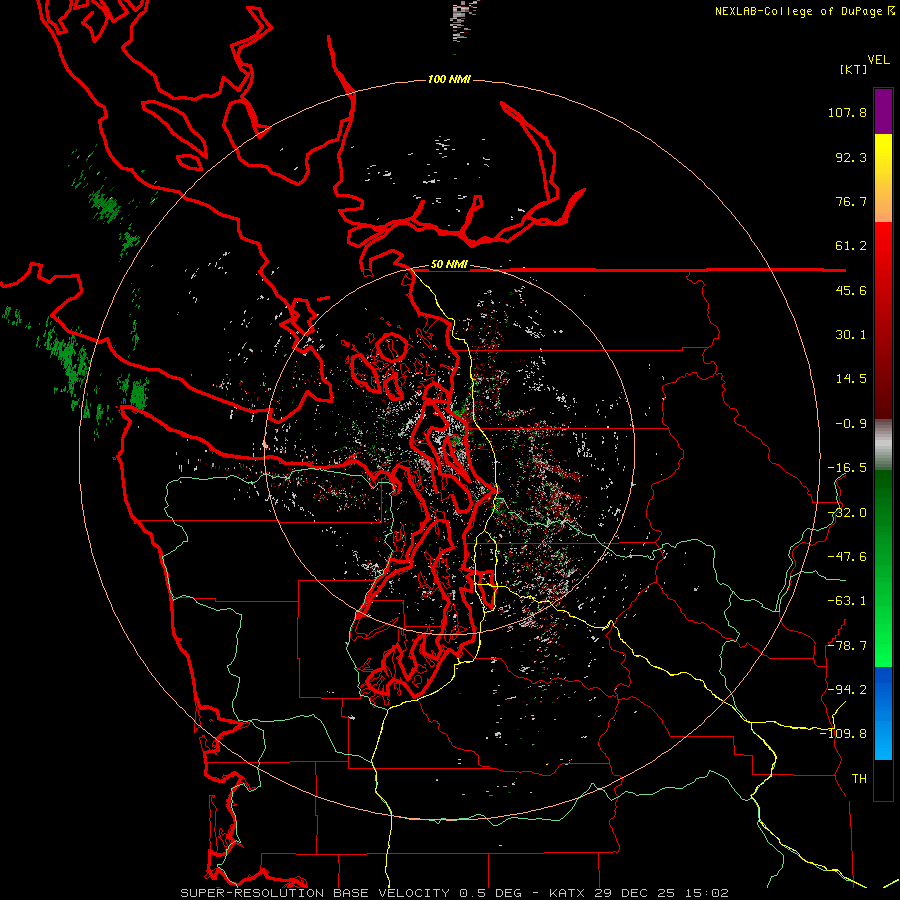The width and height of the screenshot is (900, 900).
Task: Click the 107.8 velocity scale value
Action: pyautogui.click(x=847, y=112)
